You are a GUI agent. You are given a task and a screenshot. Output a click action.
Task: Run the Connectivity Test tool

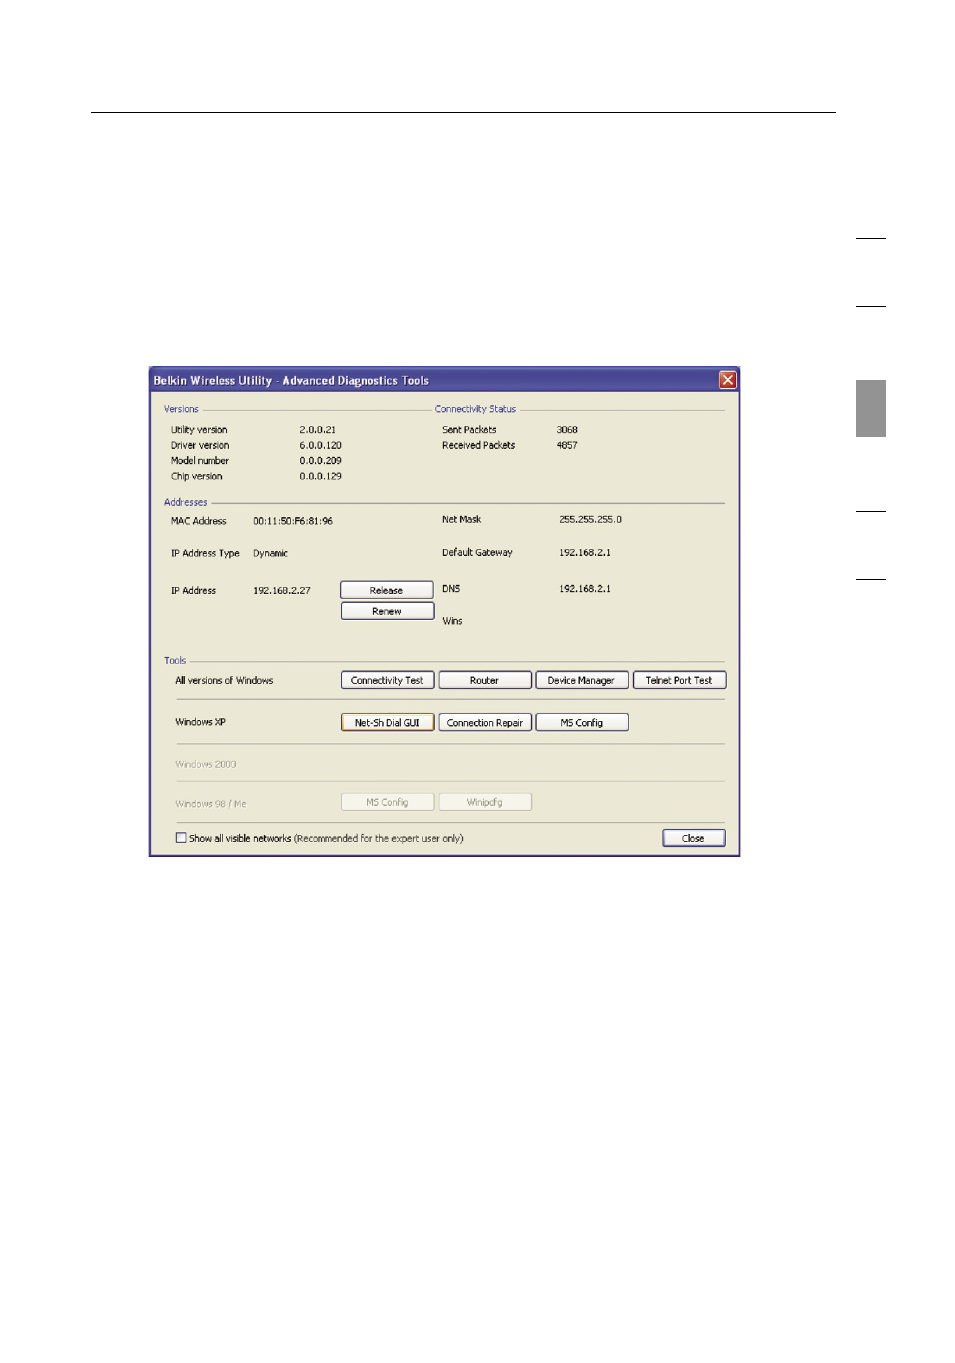click(x=387, y=680)
